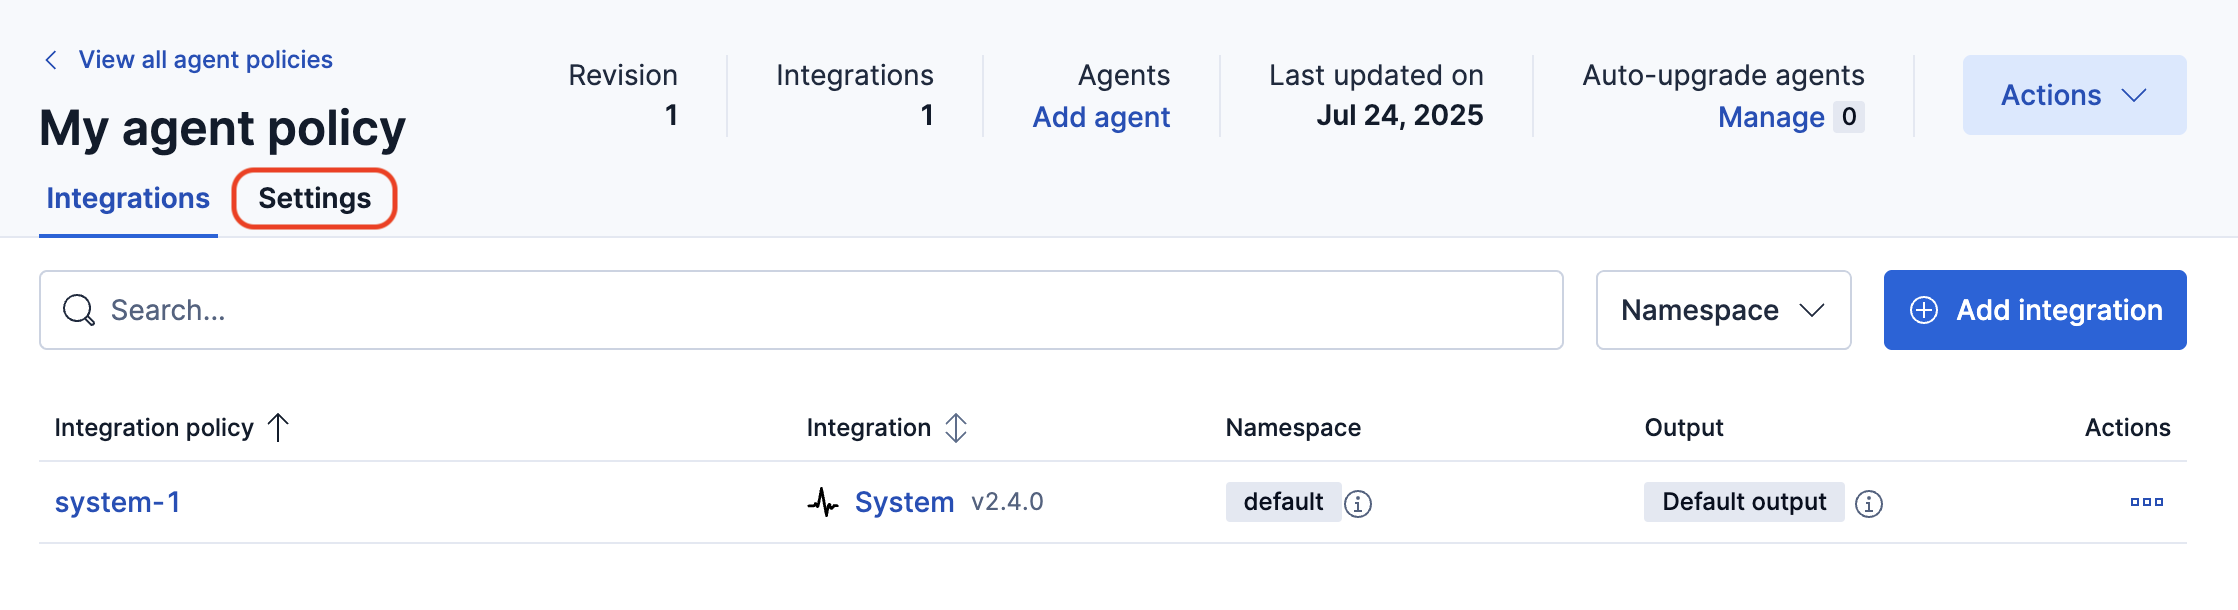2238x610 pixels.
Task: Open the system-1 integration policy
Action: click(117, 502)
